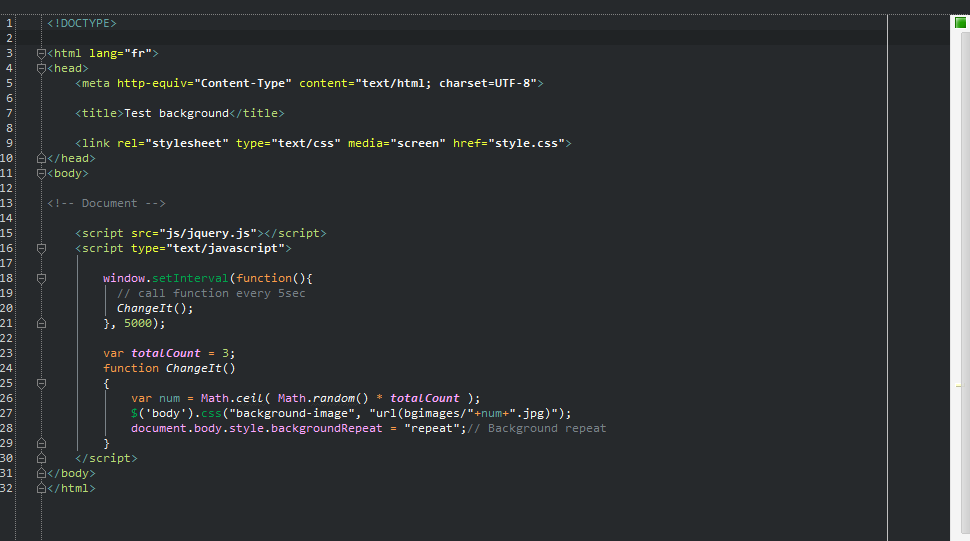
Task: Click the fold end marker on line 29
Action: (41, 443)
